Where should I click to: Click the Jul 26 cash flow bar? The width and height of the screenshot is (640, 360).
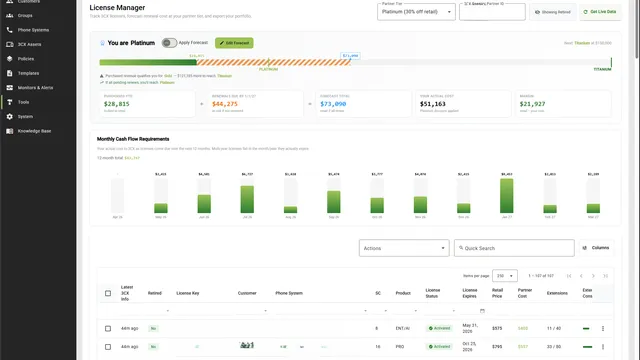coord(247,199)
